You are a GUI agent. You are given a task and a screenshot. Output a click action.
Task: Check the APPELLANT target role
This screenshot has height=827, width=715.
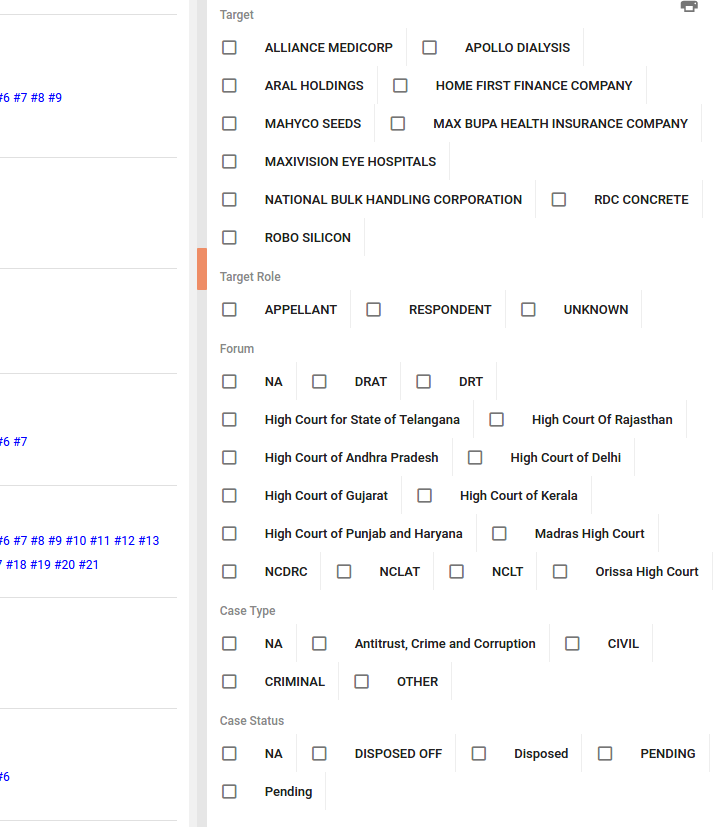229,310
